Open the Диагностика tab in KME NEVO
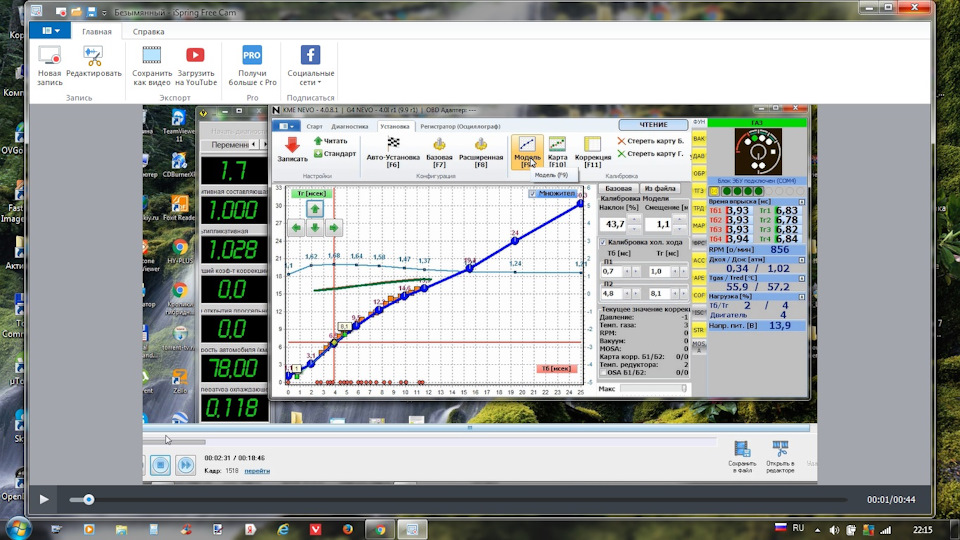This screenshot has width=960, height=540. [x=349, y=127]
